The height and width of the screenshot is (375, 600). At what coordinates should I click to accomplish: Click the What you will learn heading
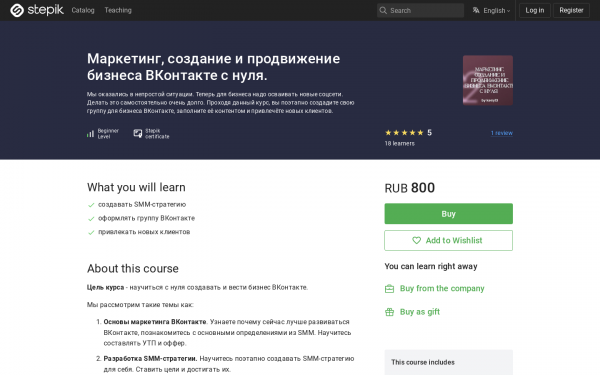pyautogui.click(x=136, y=188)
